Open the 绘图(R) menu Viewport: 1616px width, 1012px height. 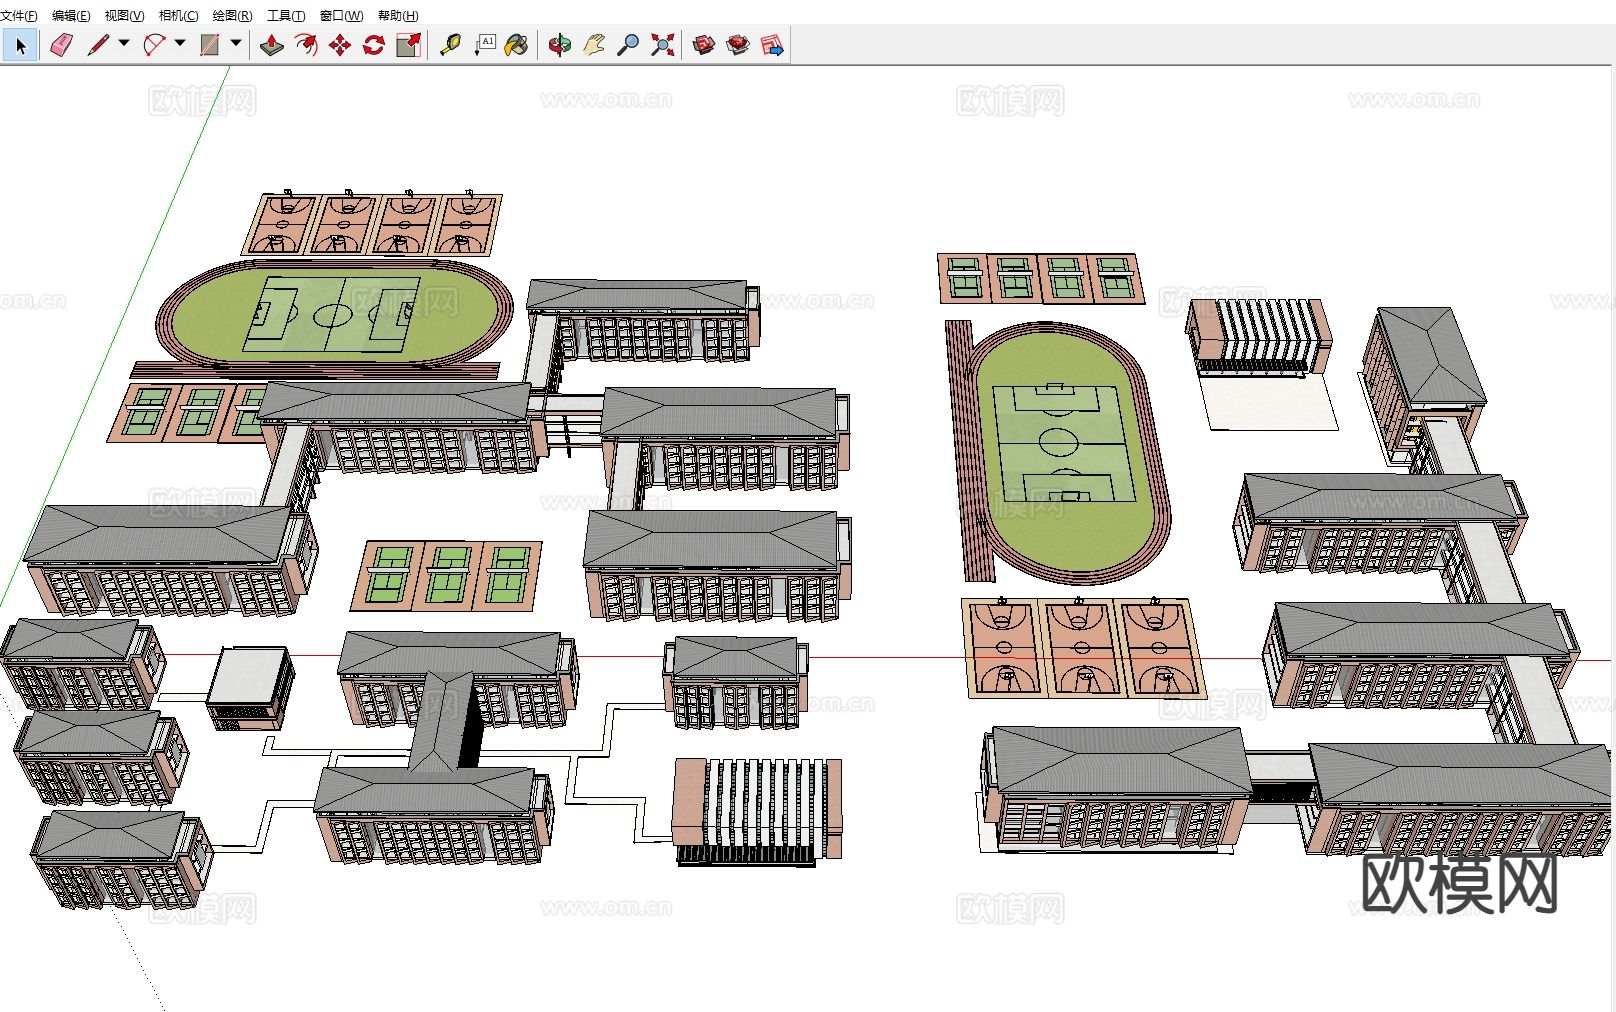click(x=233, y=15)
